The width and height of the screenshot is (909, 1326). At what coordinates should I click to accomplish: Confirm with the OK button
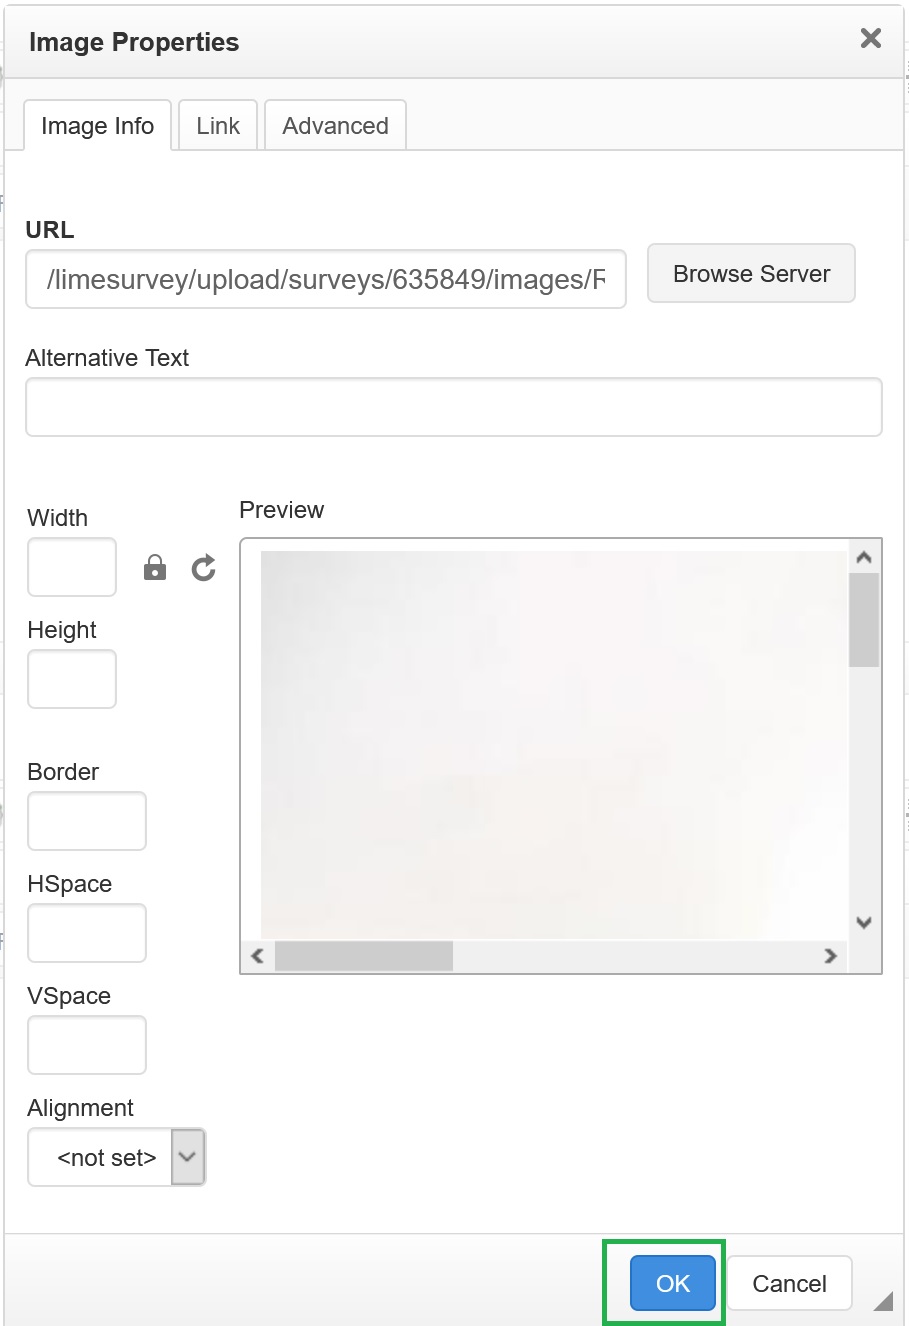pos(673,1283)
